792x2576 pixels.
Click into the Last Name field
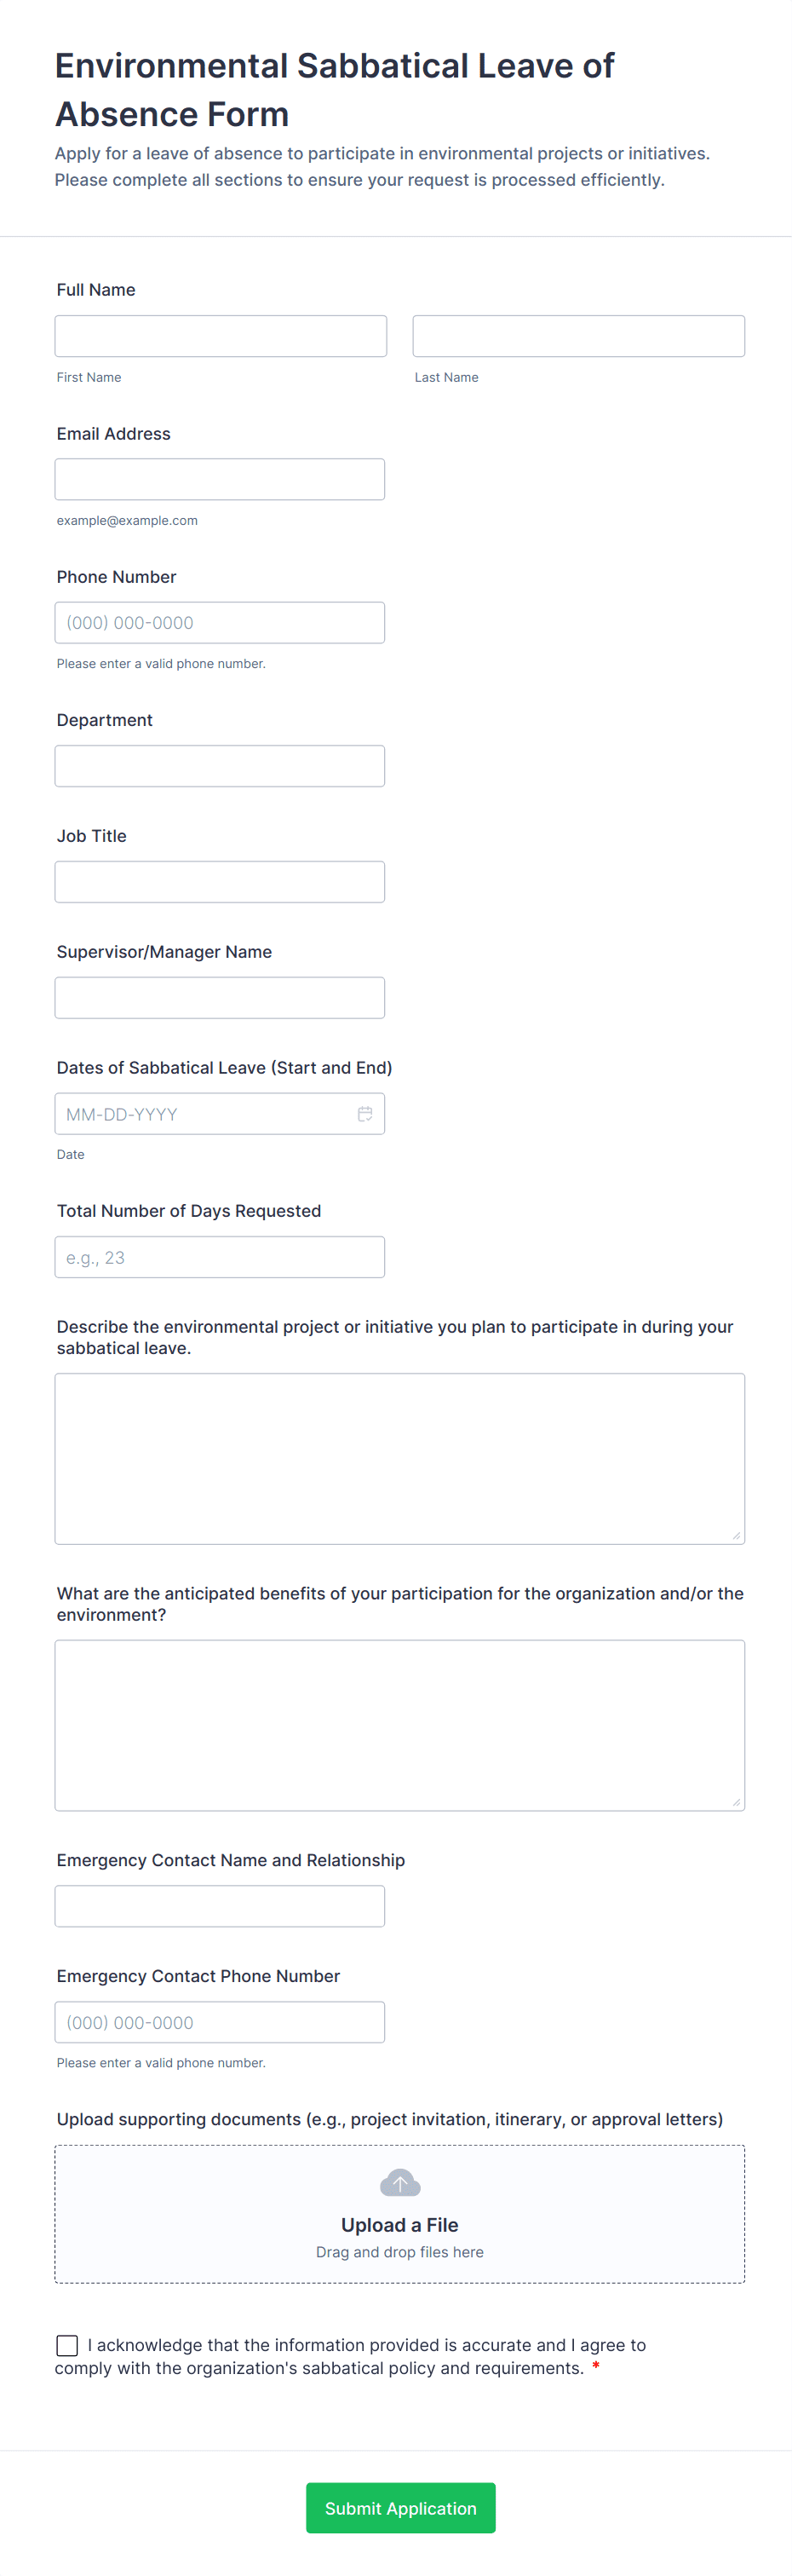click(578, 336)
